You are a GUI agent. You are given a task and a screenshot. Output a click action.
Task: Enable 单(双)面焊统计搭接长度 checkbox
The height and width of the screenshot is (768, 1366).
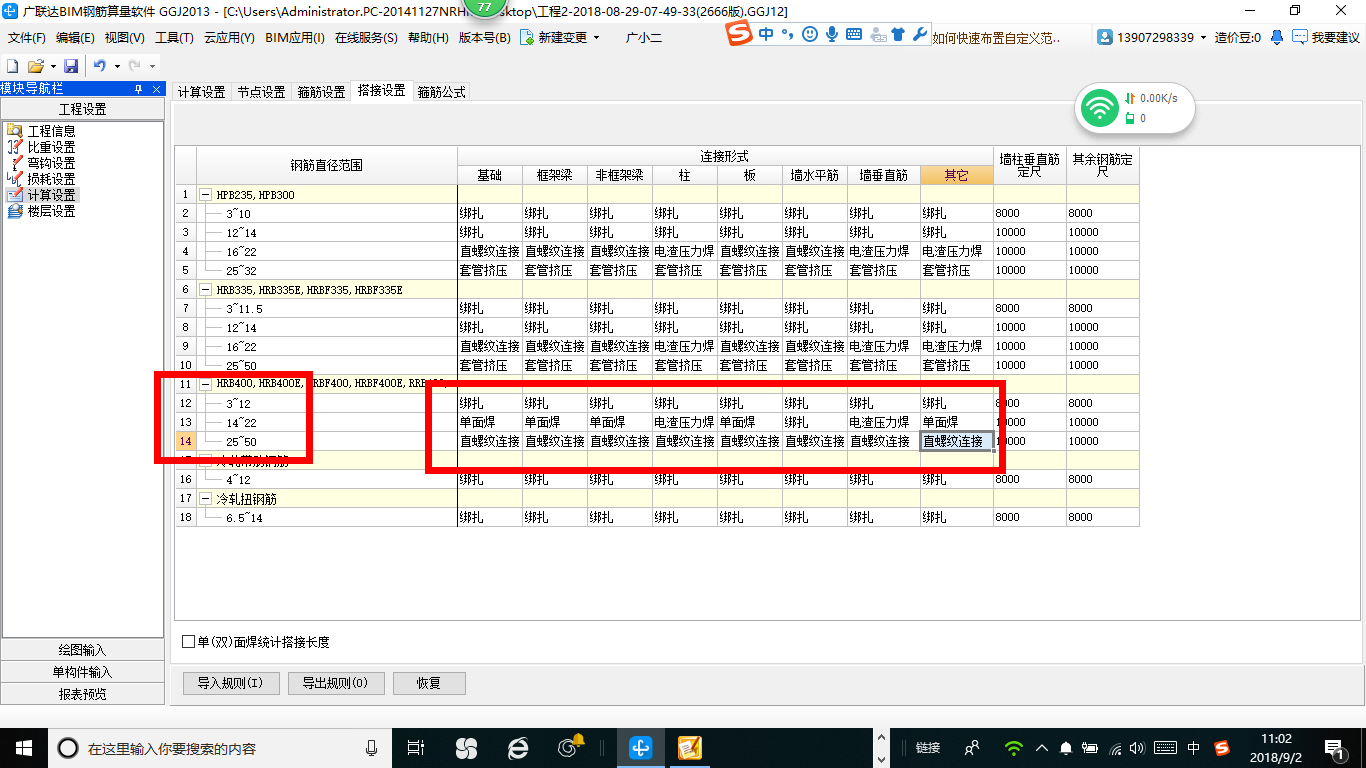click(x=189, y=642)
